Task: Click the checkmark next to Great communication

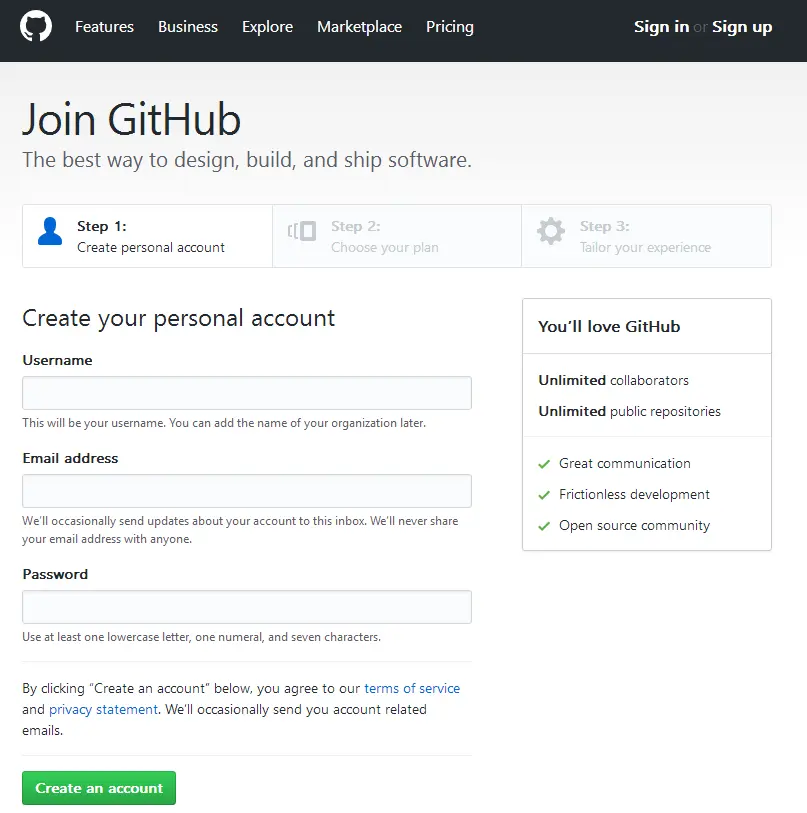Action: click(544, 464)
